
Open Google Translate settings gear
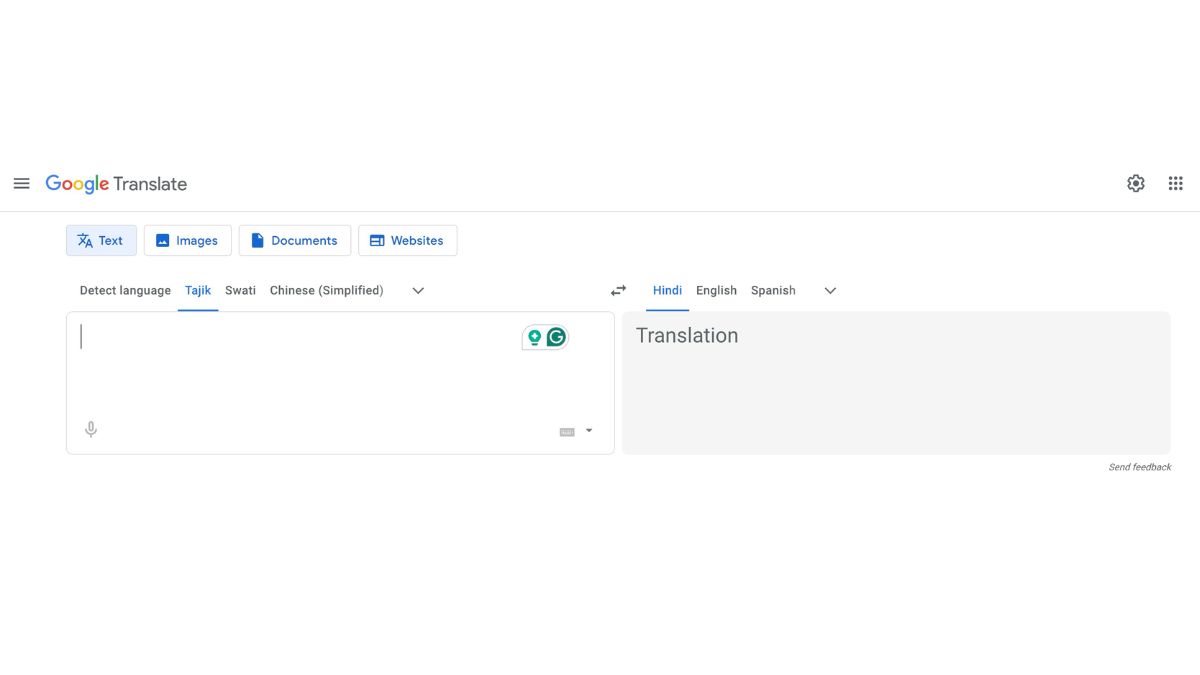click(1136, 183)
